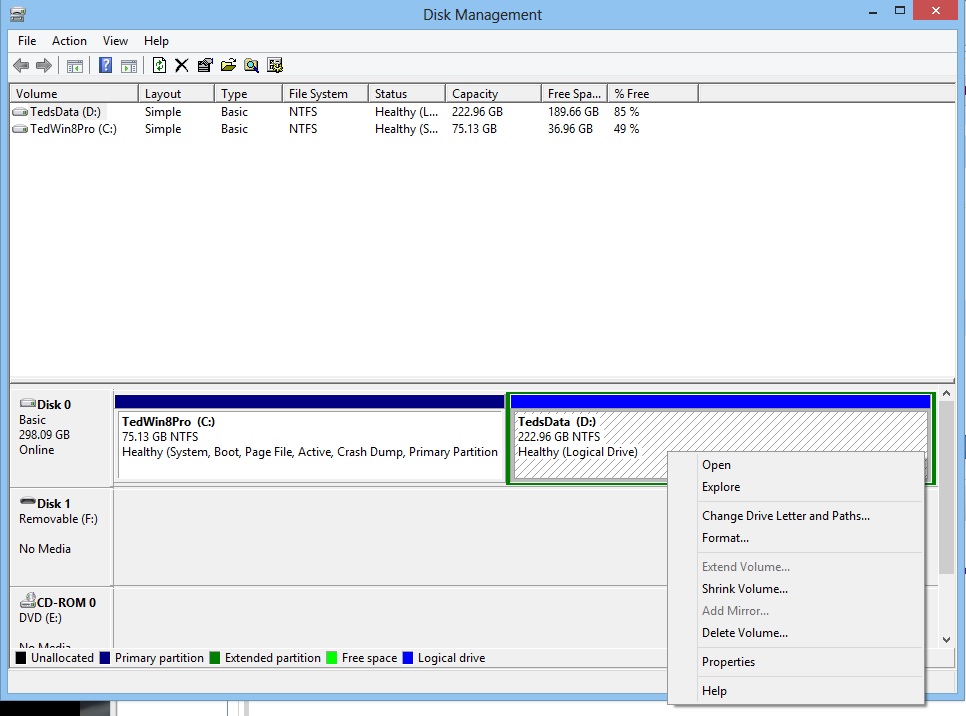Click the scrollbar down arrow in disk pane

point(947,639)
